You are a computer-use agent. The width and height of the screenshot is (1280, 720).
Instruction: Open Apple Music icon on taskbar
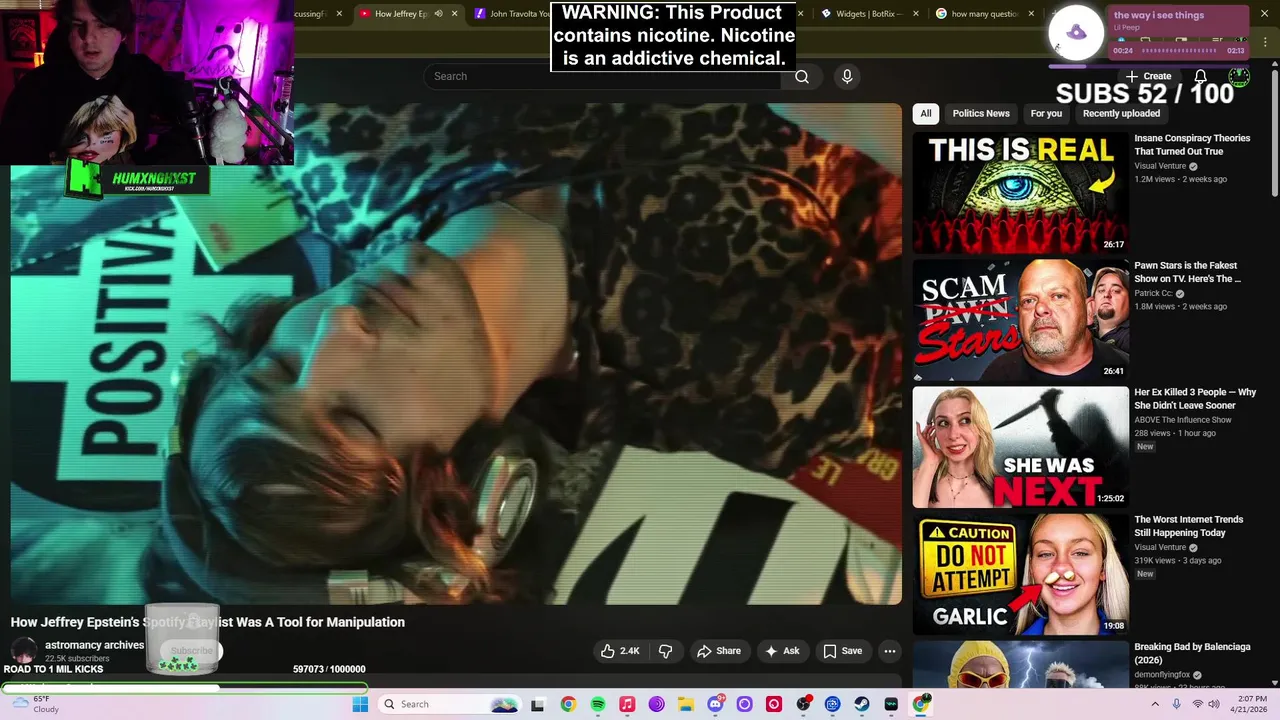click(627, 704)
